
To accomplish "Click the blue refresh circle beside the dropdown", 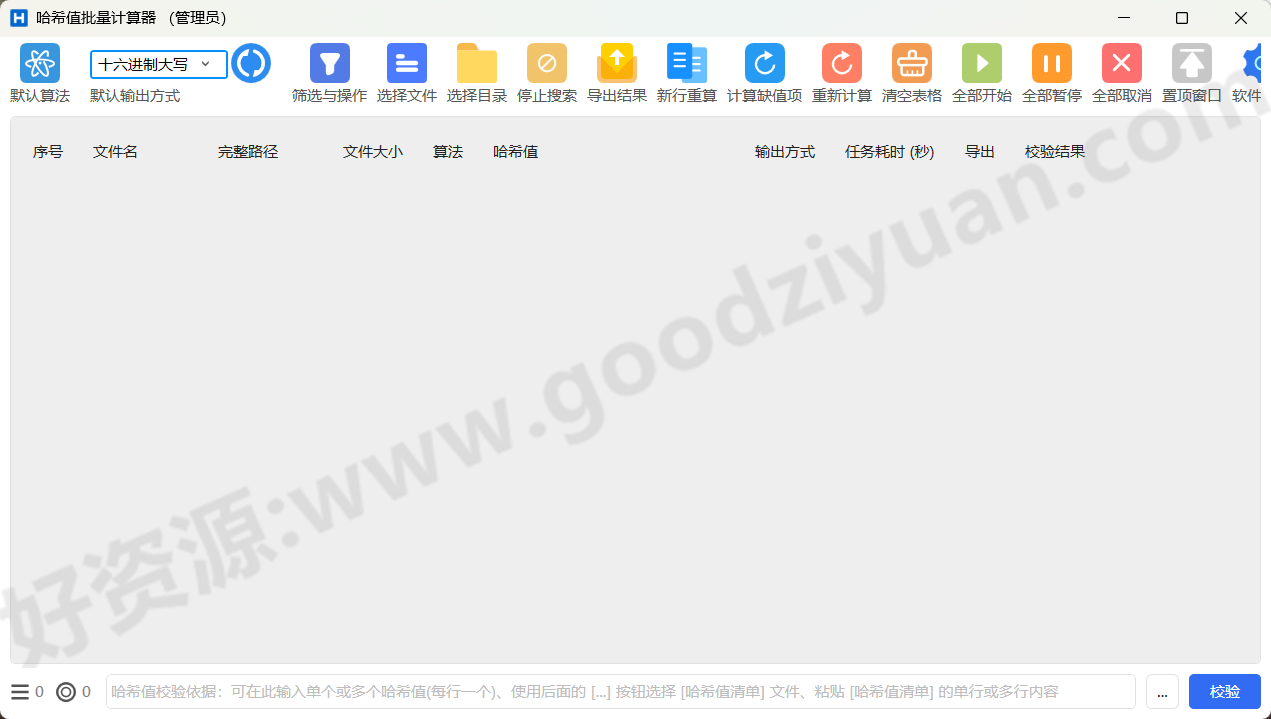I will click(251, 62).
